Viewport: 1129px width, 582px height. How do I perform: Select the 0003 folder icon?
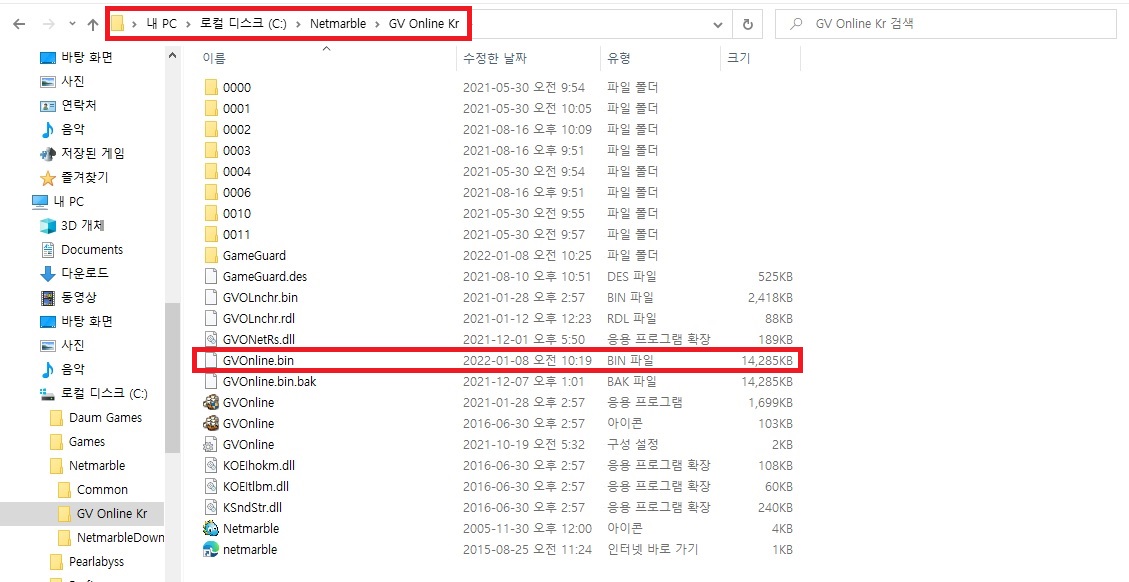[x=211, y=151]
